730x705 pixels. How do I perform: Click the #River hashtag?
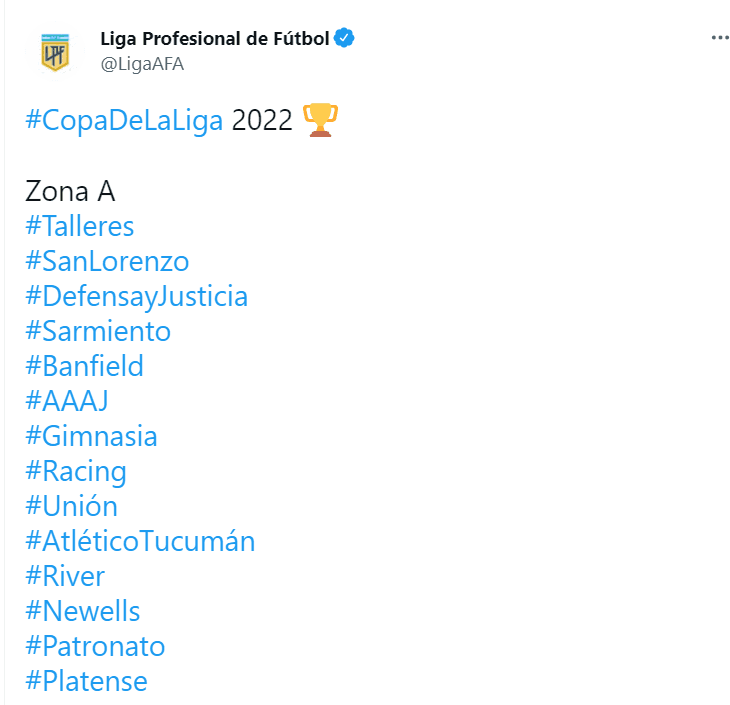(65, 576)
